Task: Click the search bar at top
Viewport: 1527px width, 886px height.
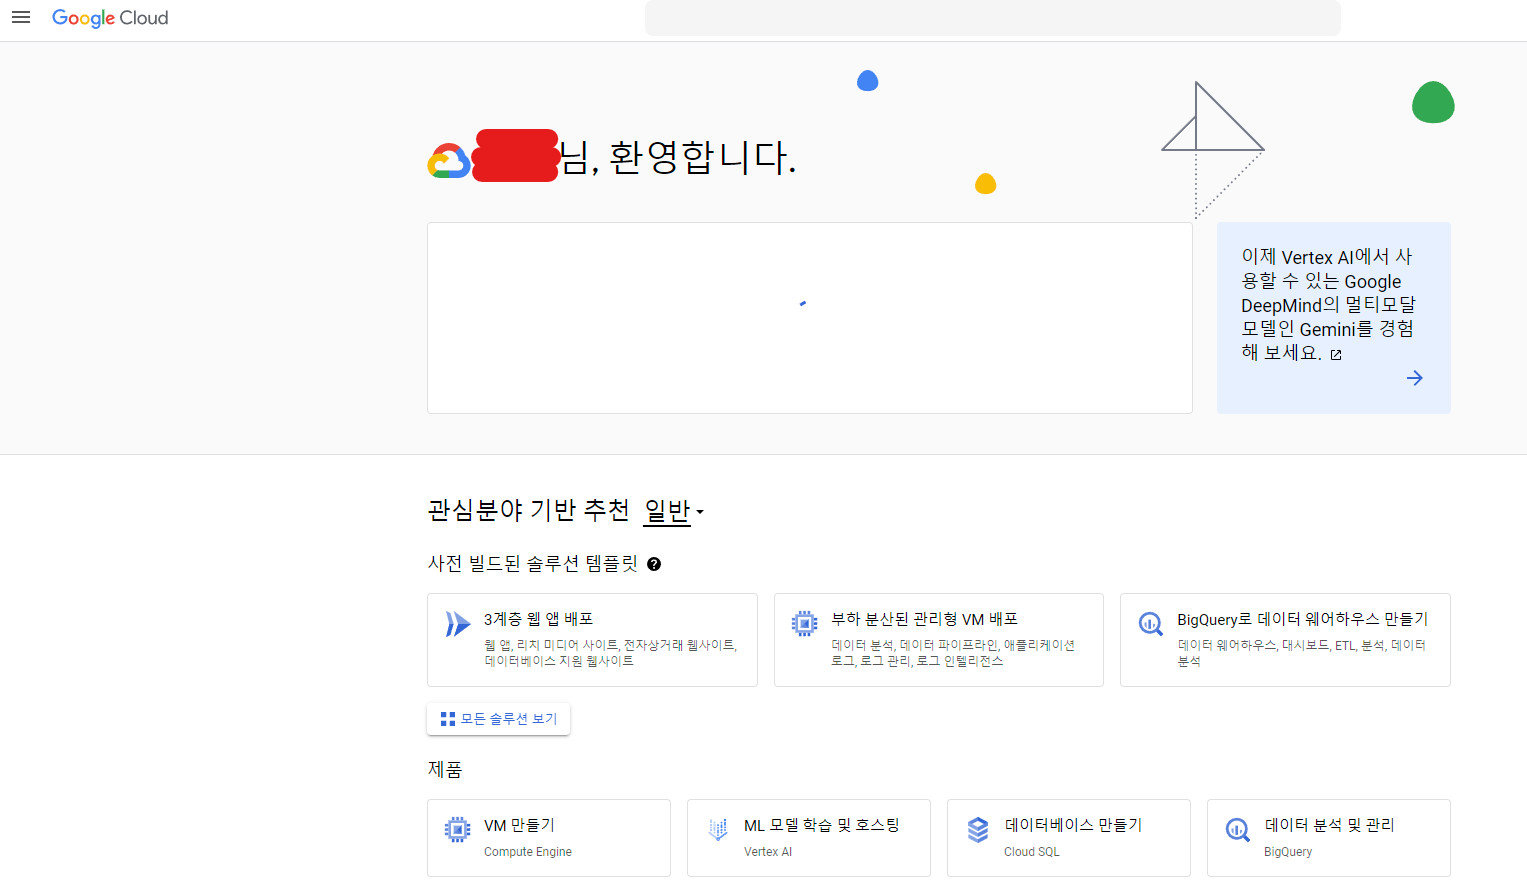Action: coord(992,18)
